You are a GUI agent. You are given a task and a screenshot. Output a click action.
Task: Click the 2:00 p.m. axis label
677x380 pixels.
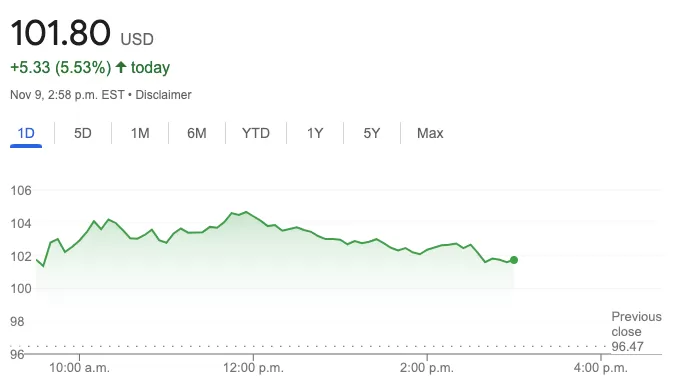(427, 367)
